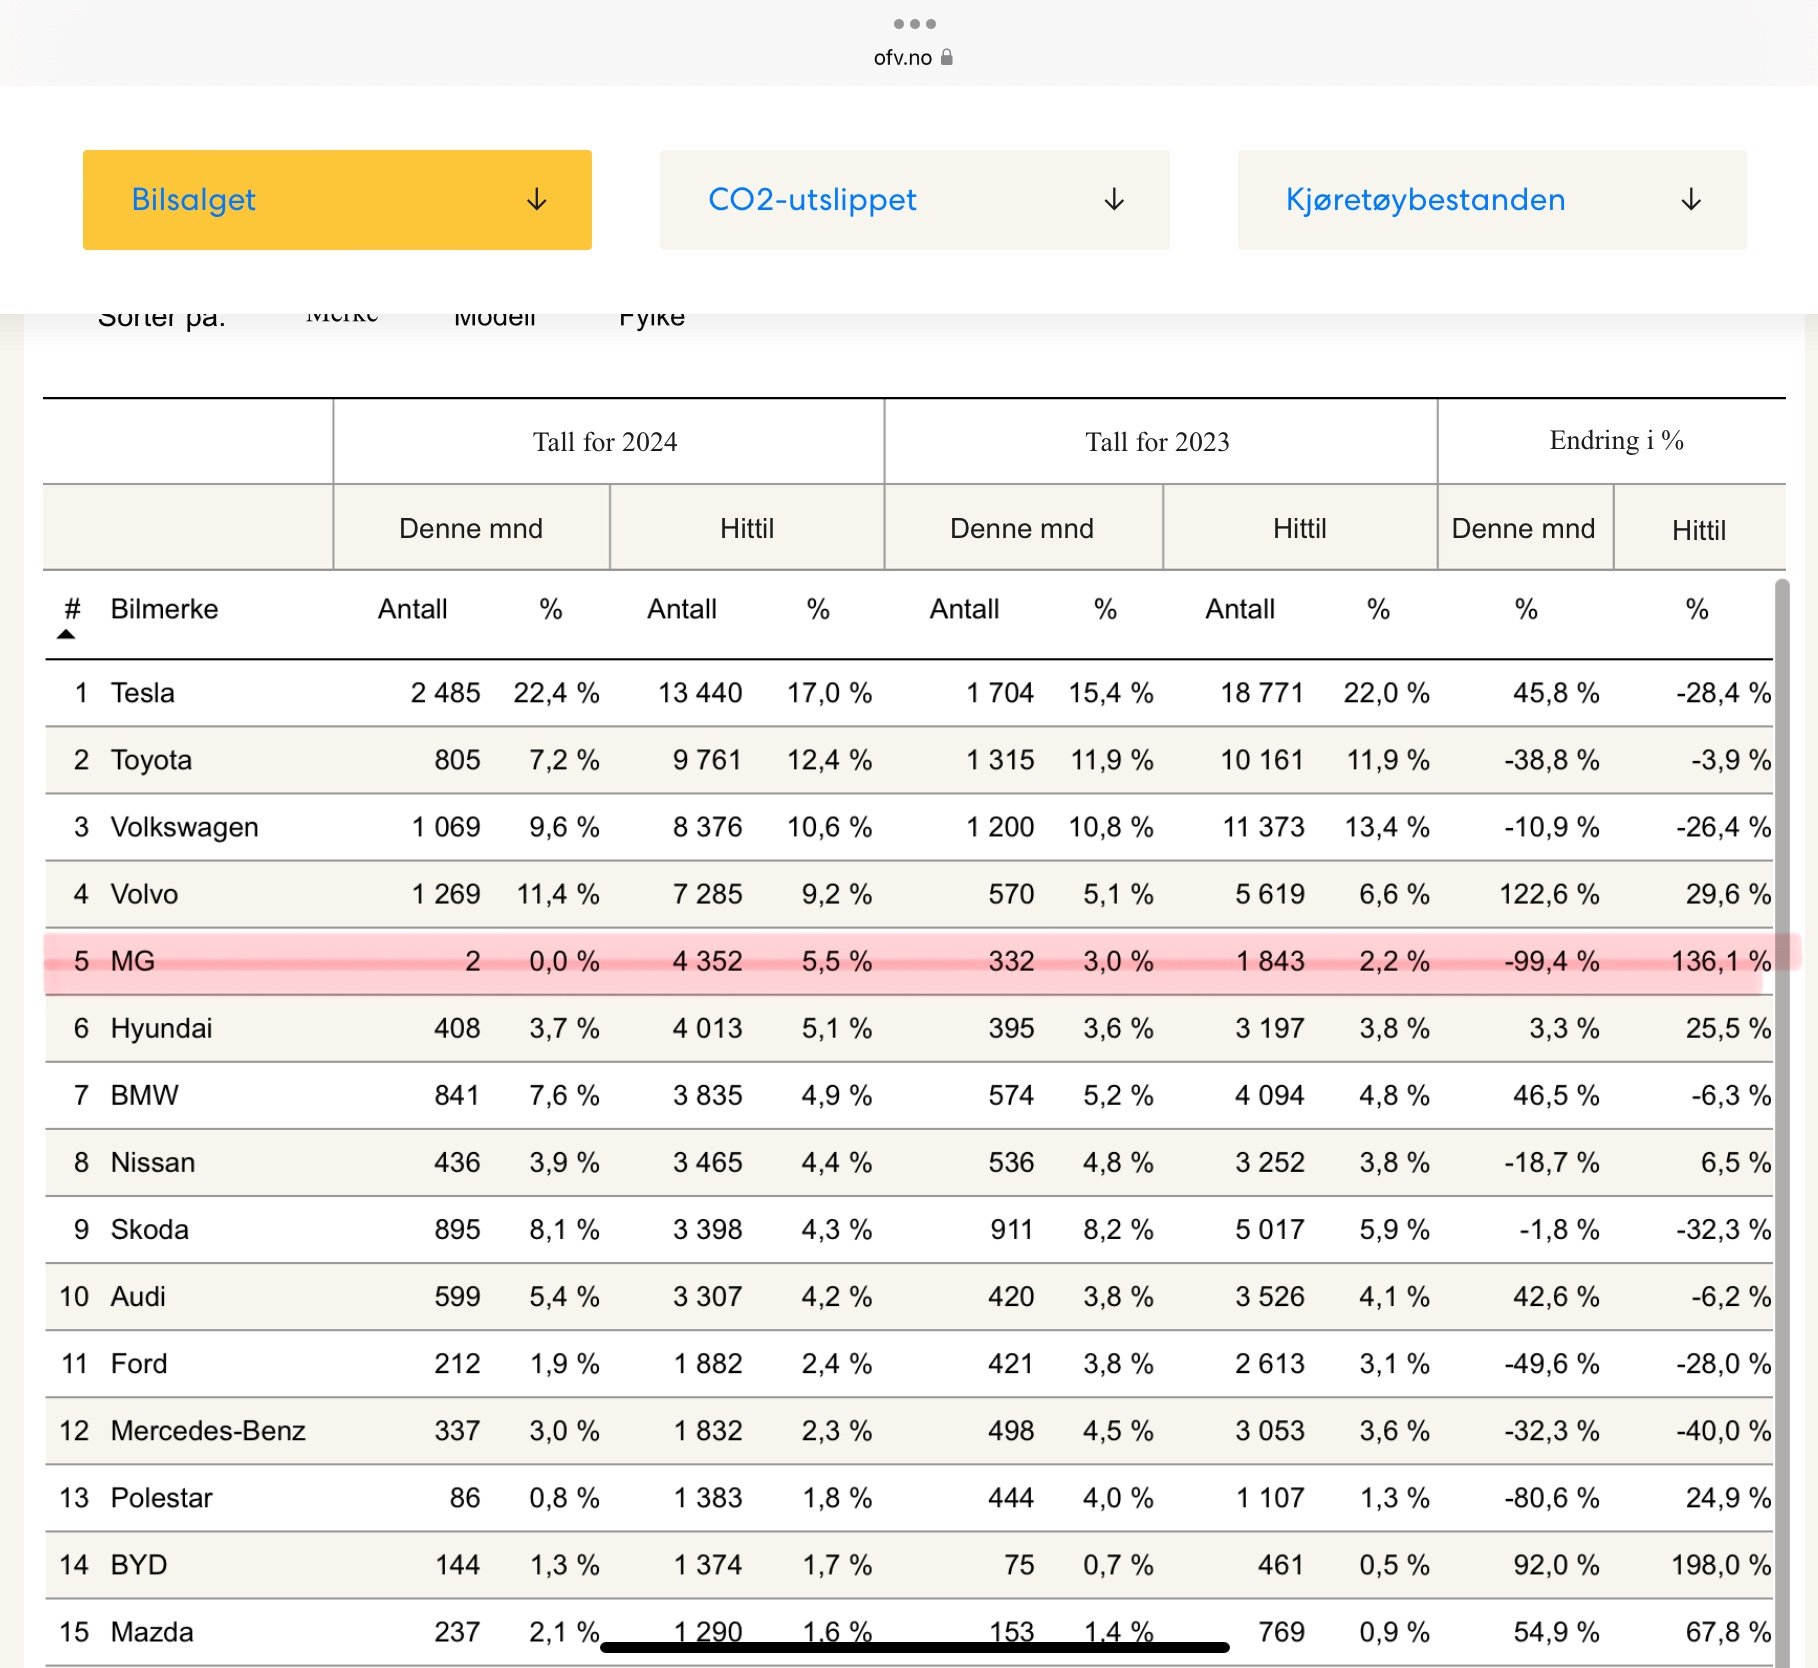The image size is (1818, 1668).
Task: Expand the Bilsalget dropdown arrow
Action: coord(537,200)
